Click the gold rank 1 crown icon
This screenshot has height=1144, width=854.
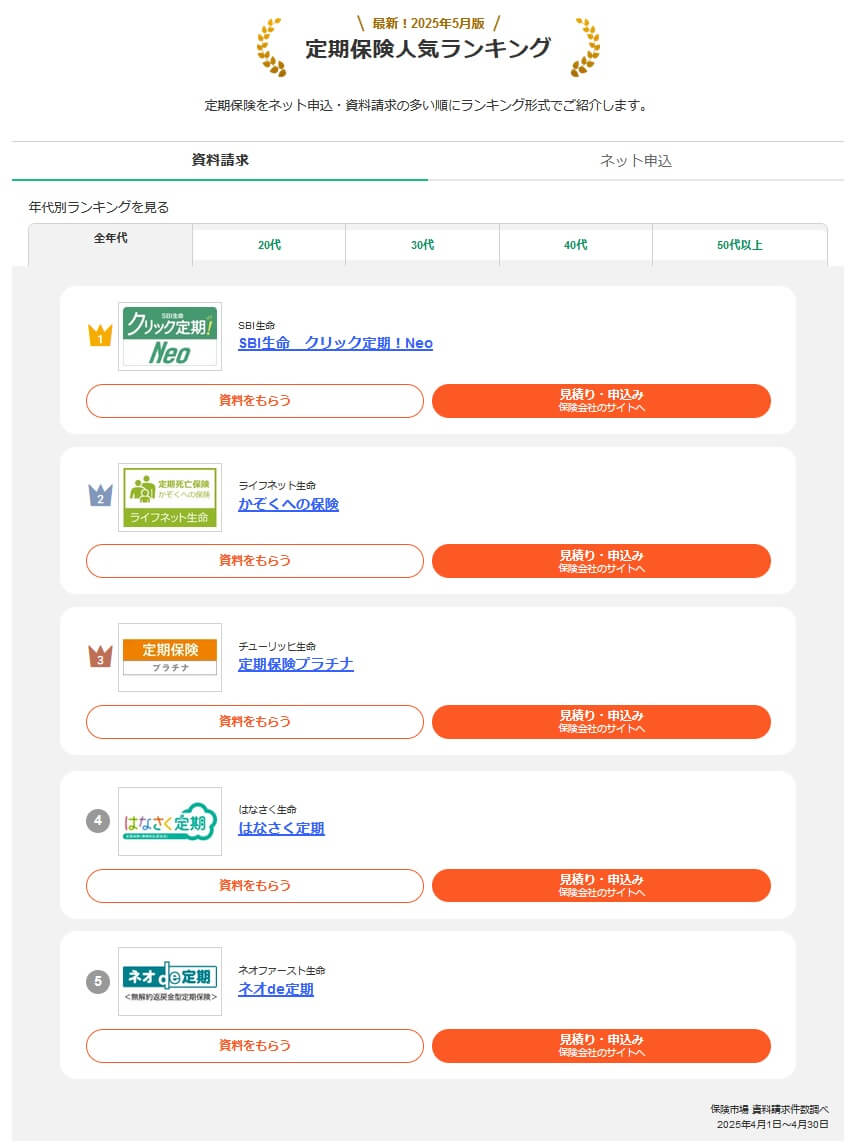click(100, 336)
